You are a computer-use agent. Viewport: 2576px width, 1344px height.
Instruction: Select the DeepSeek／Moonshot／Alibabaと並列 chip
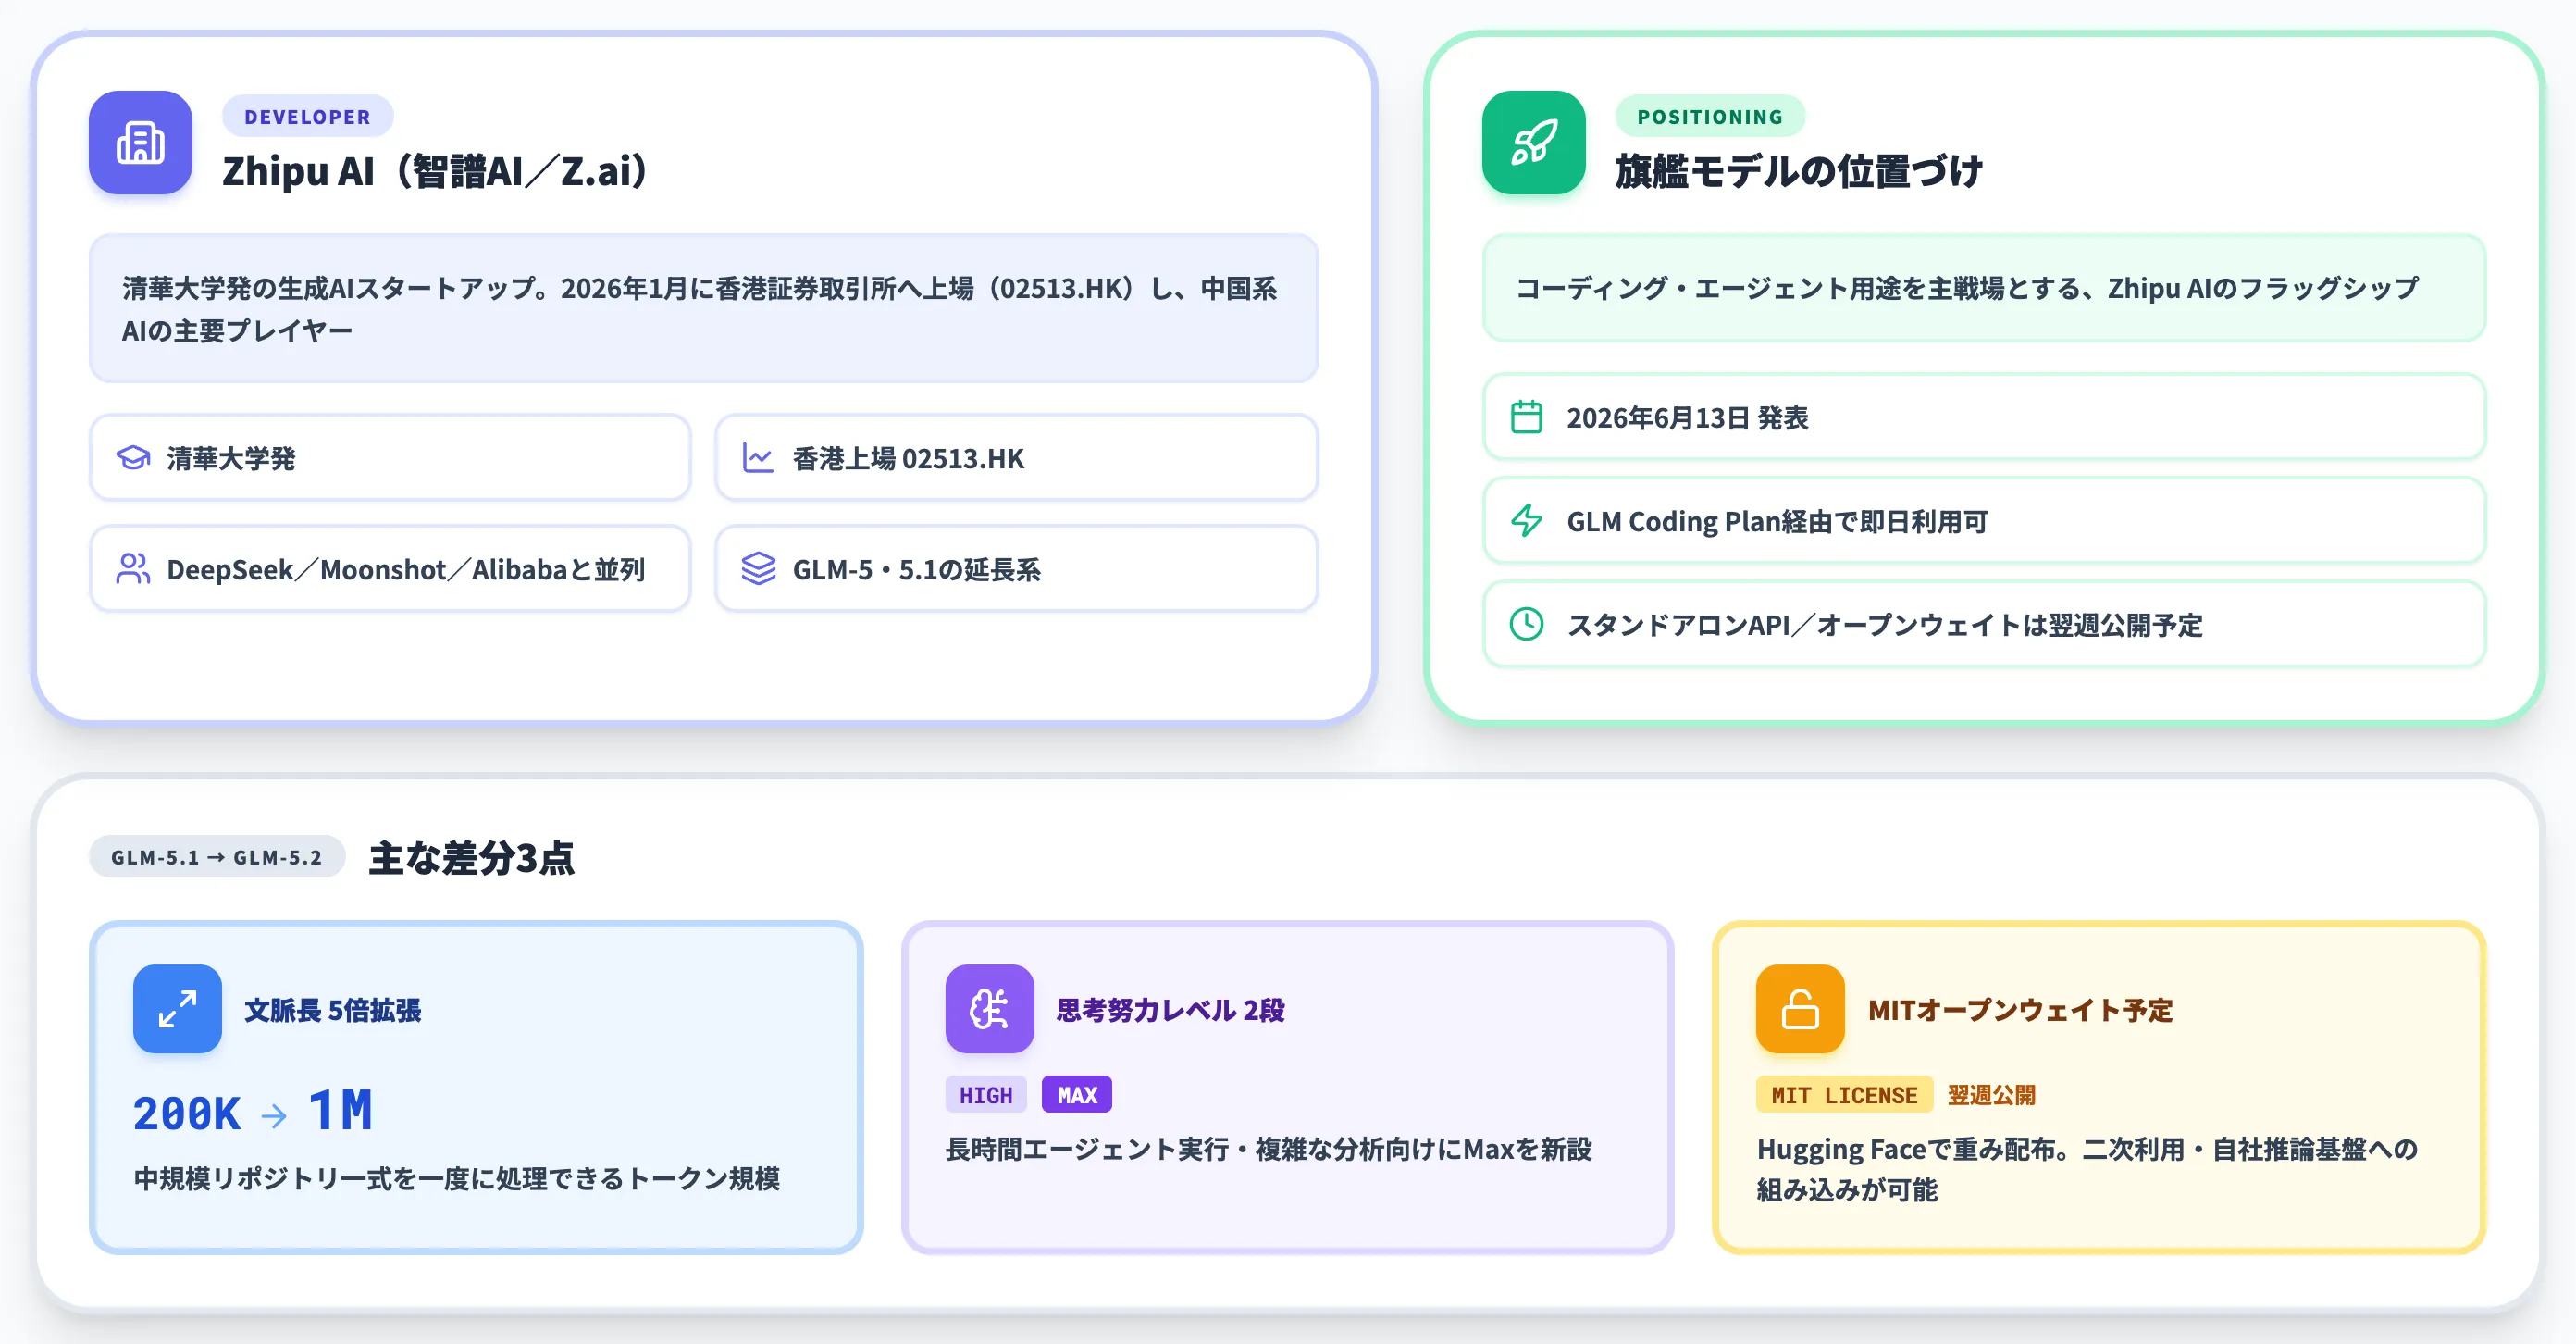390,569
